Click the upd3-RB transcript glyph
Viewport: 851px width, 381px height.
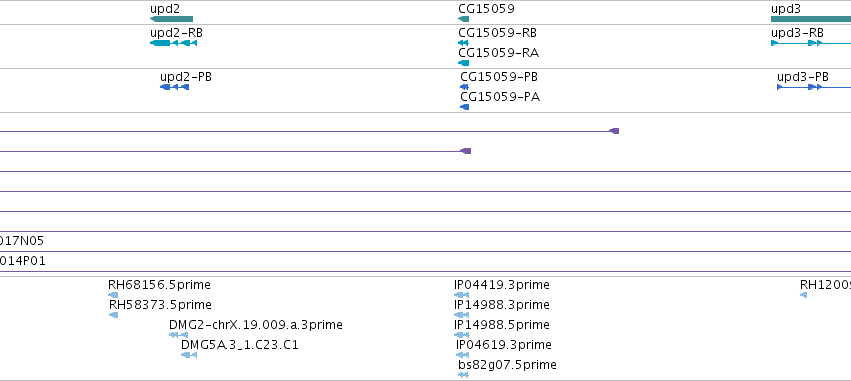click(811, 43)
